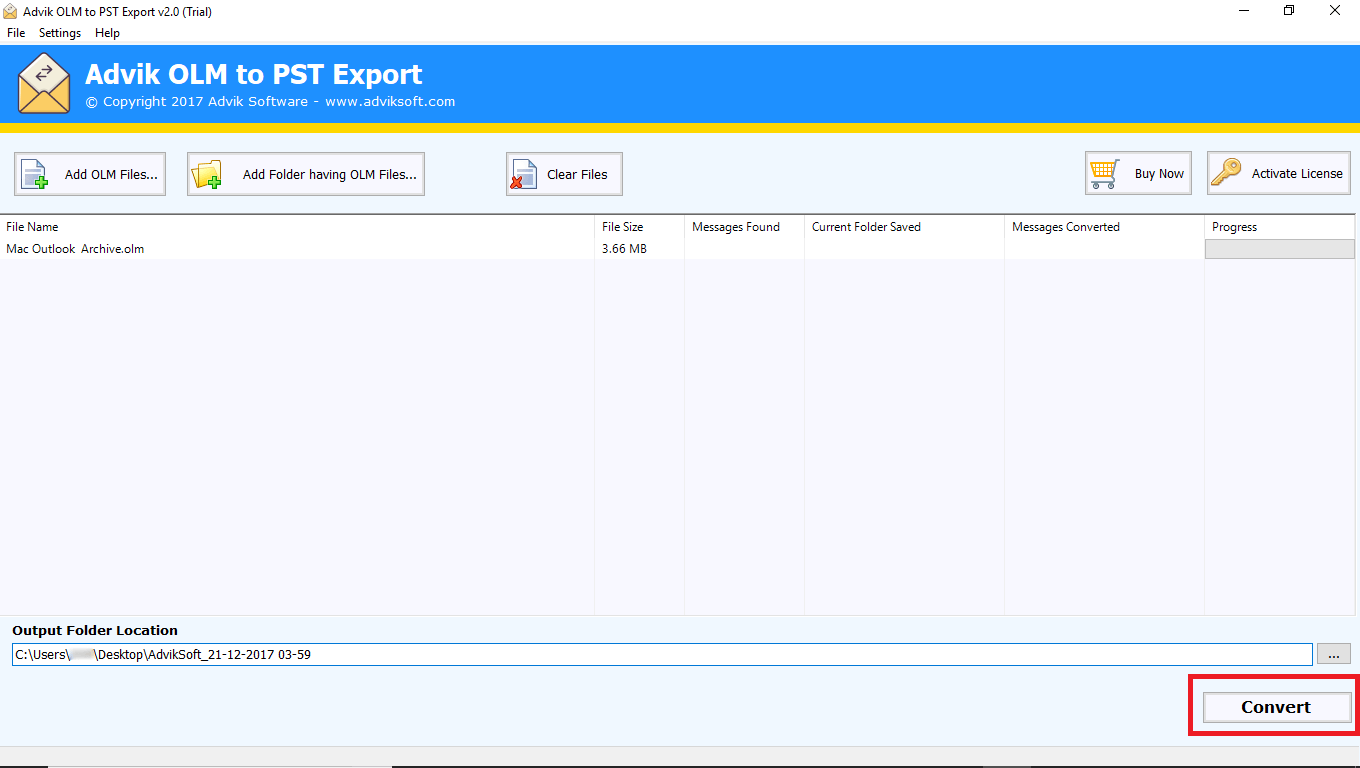
Task: Click Add Folder having OLM Files button
Action: [306, 174]
